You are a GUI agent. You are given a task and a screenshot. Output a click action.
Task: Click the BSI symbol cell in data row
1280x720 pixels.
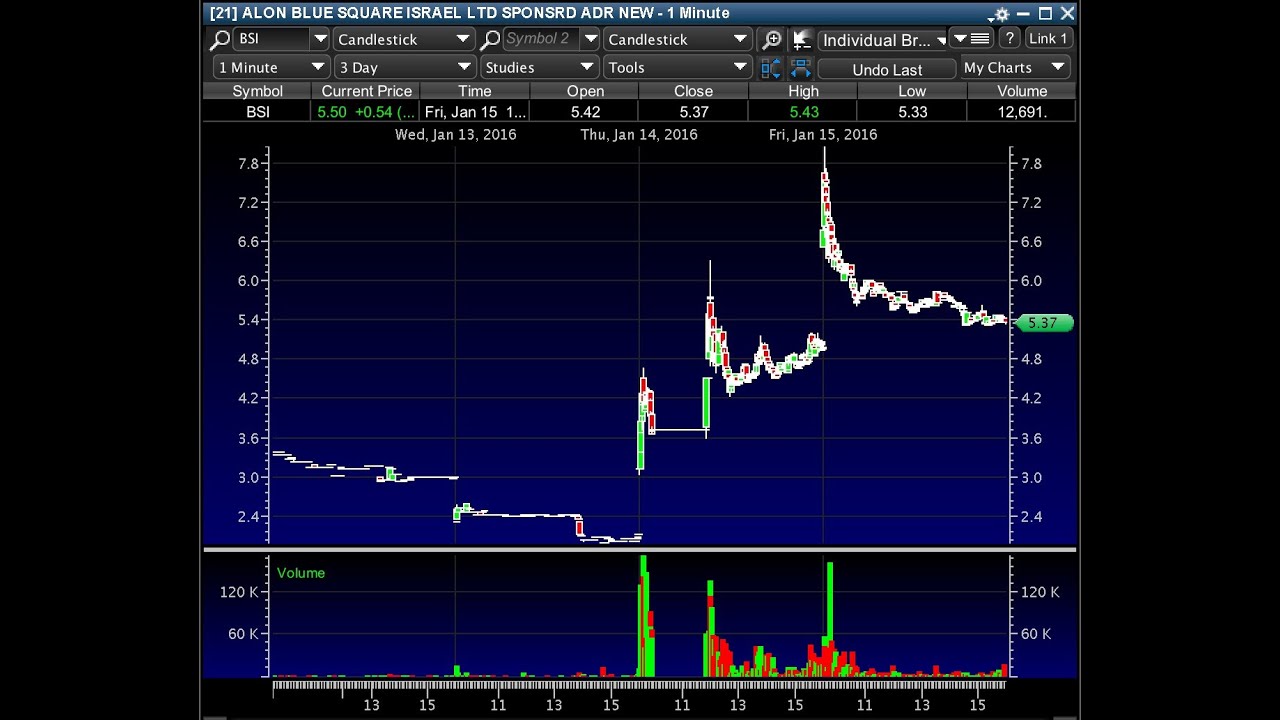(x=257, y=112)
